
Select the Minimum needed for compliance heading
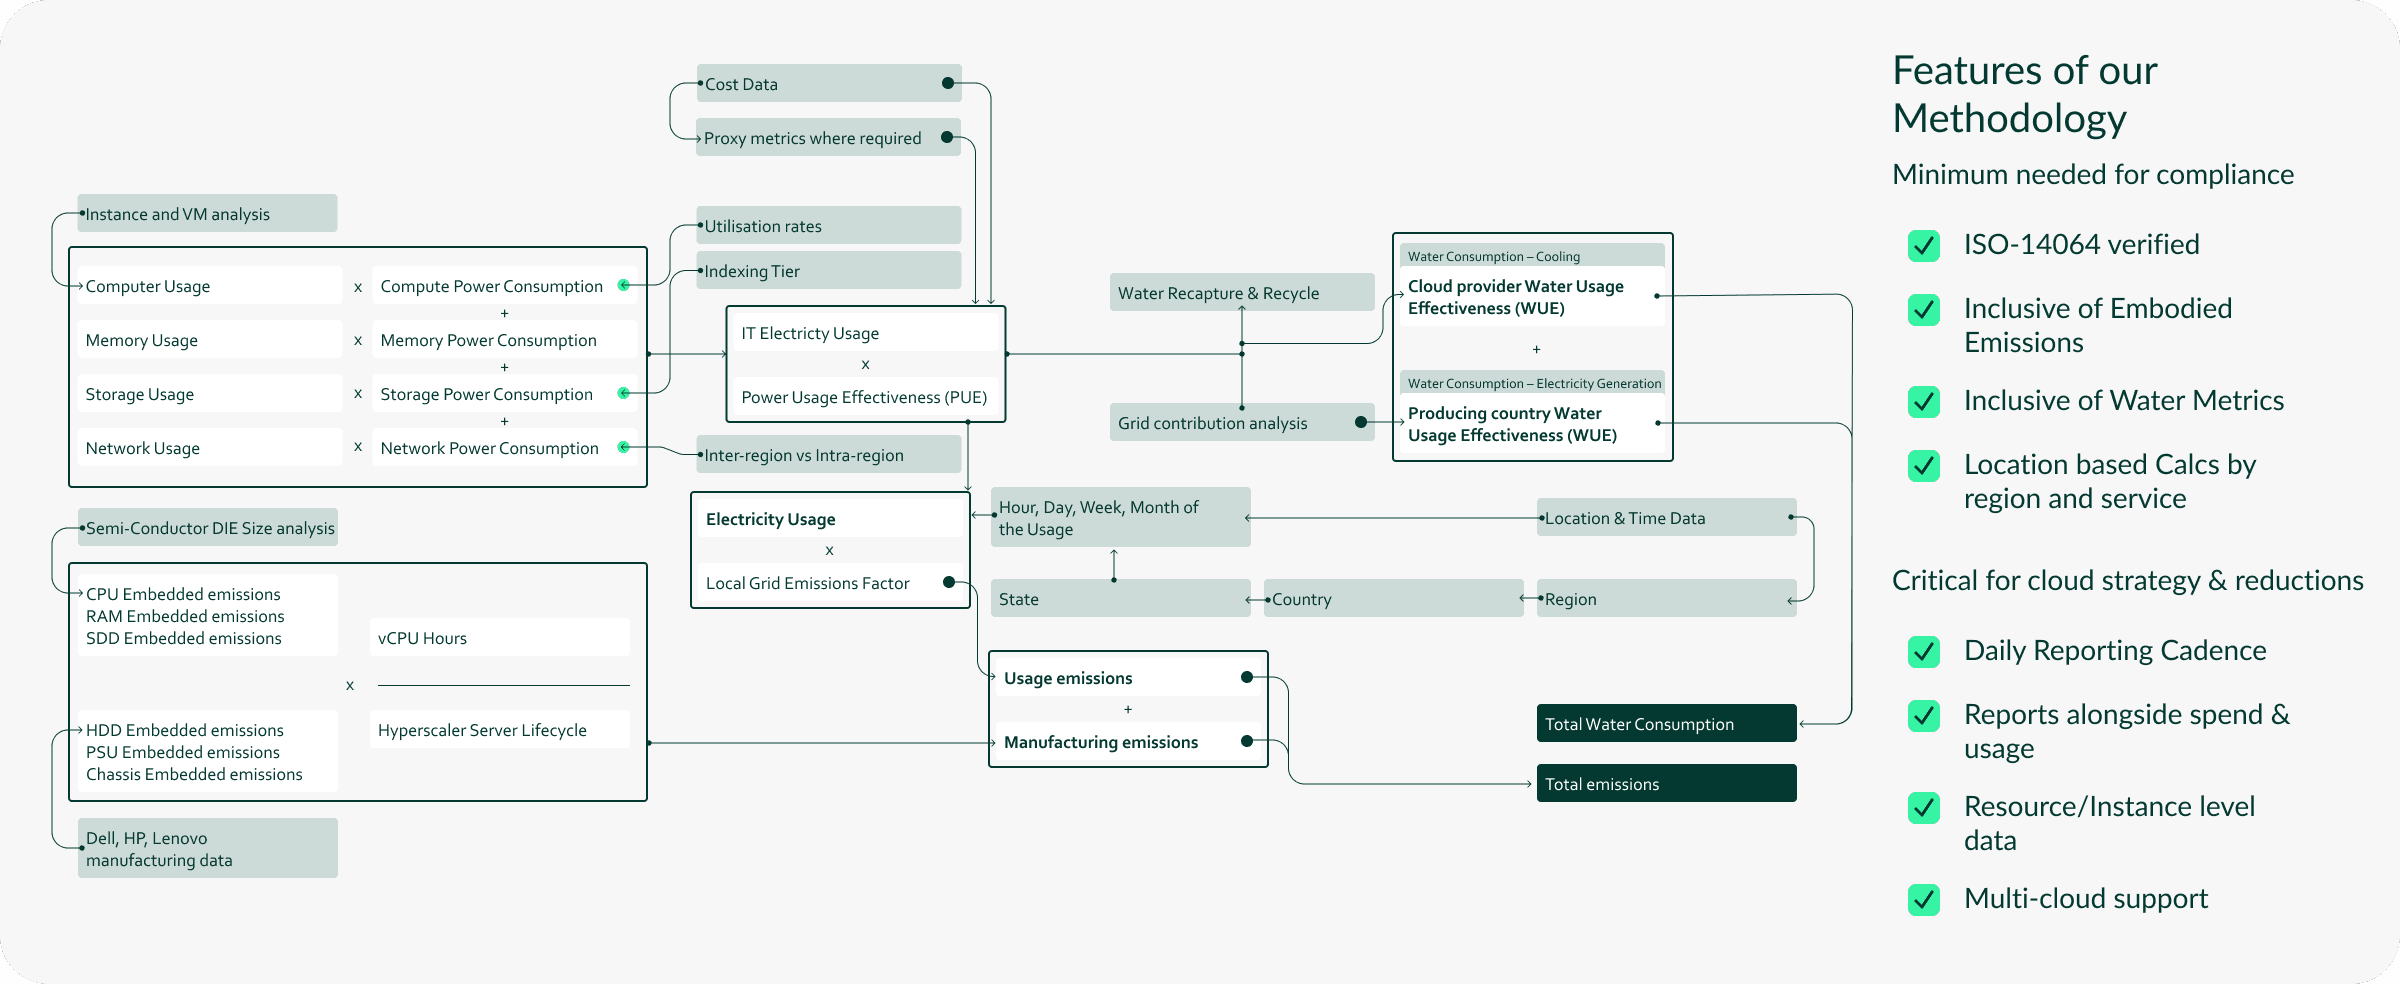click(2093, 174)
